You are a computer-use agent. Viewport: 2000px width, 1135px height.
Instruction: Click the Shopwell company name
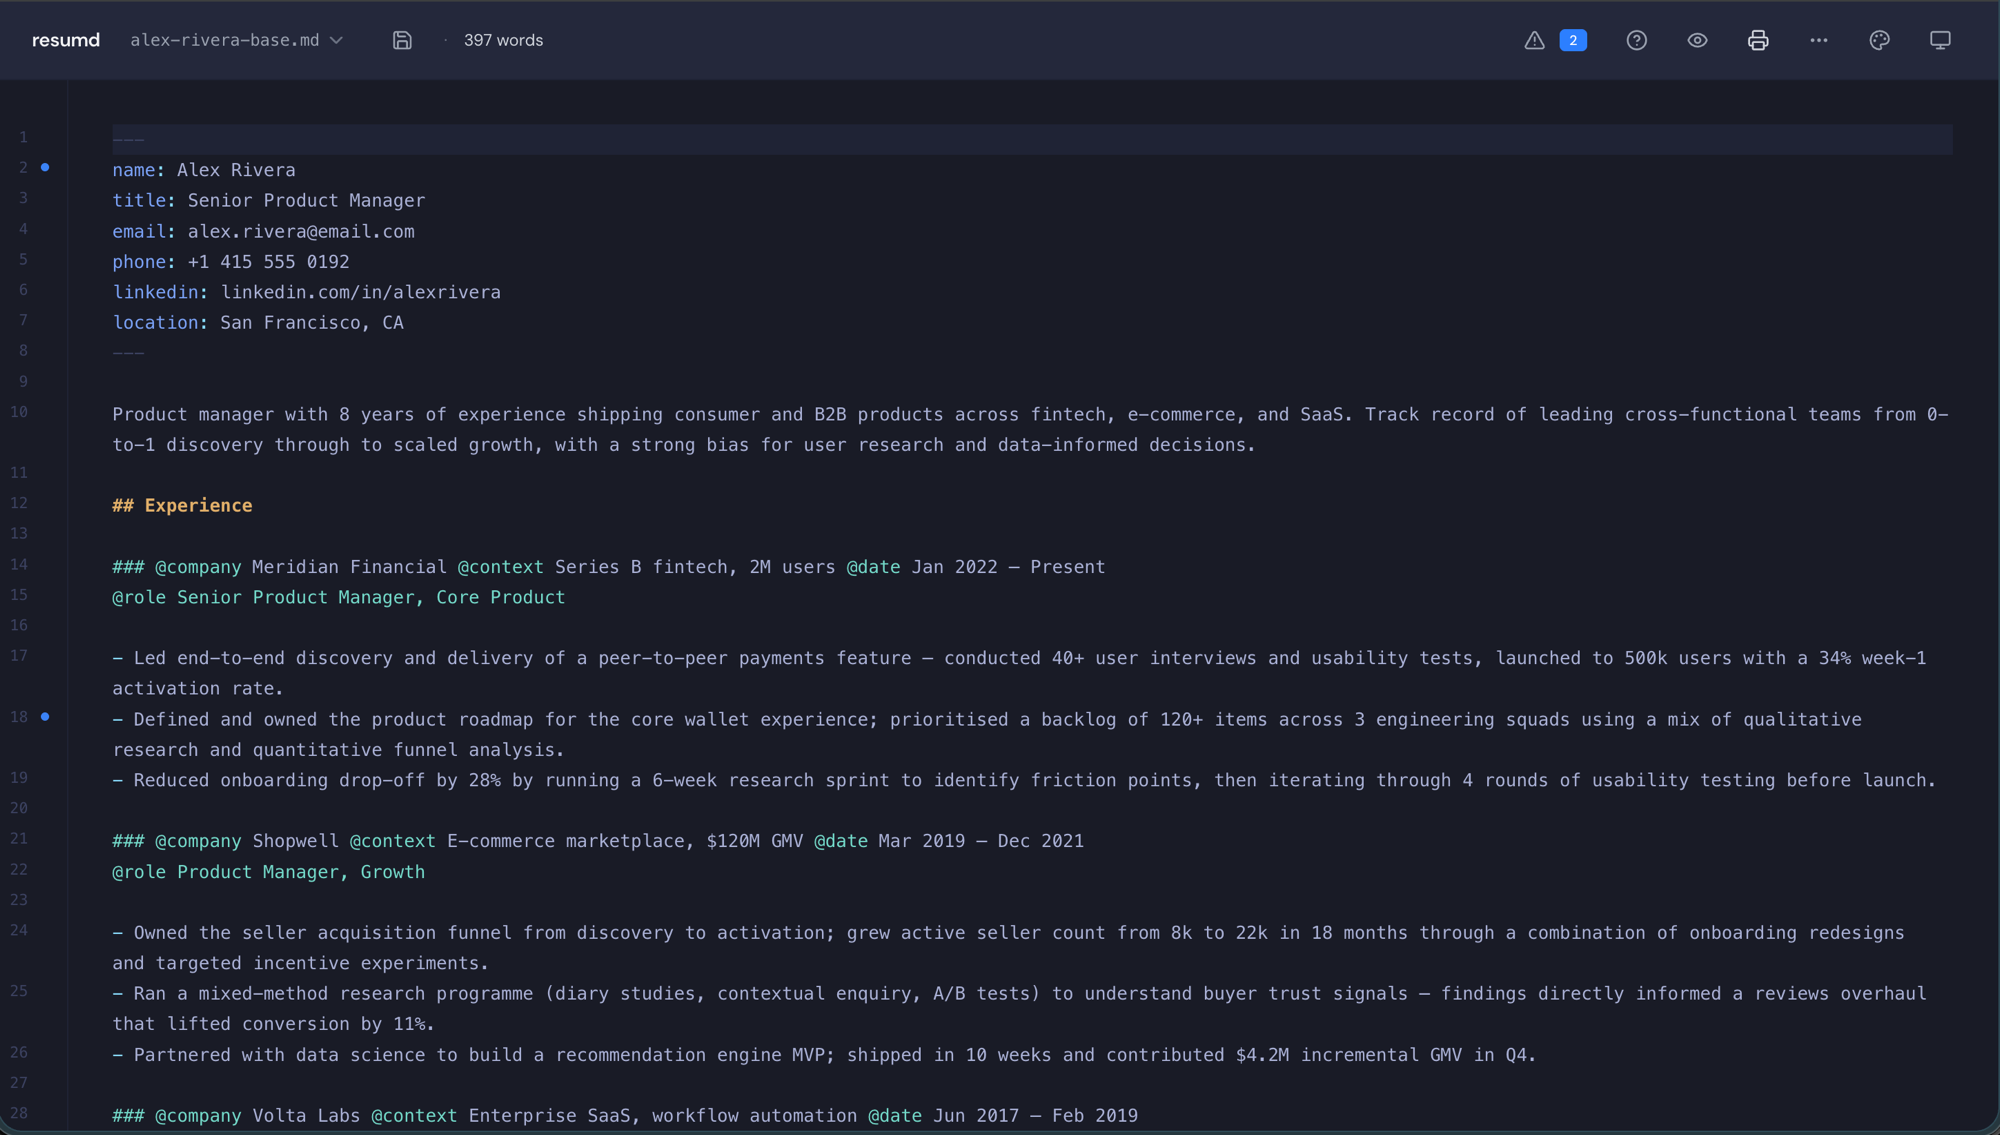pos(295,842)
